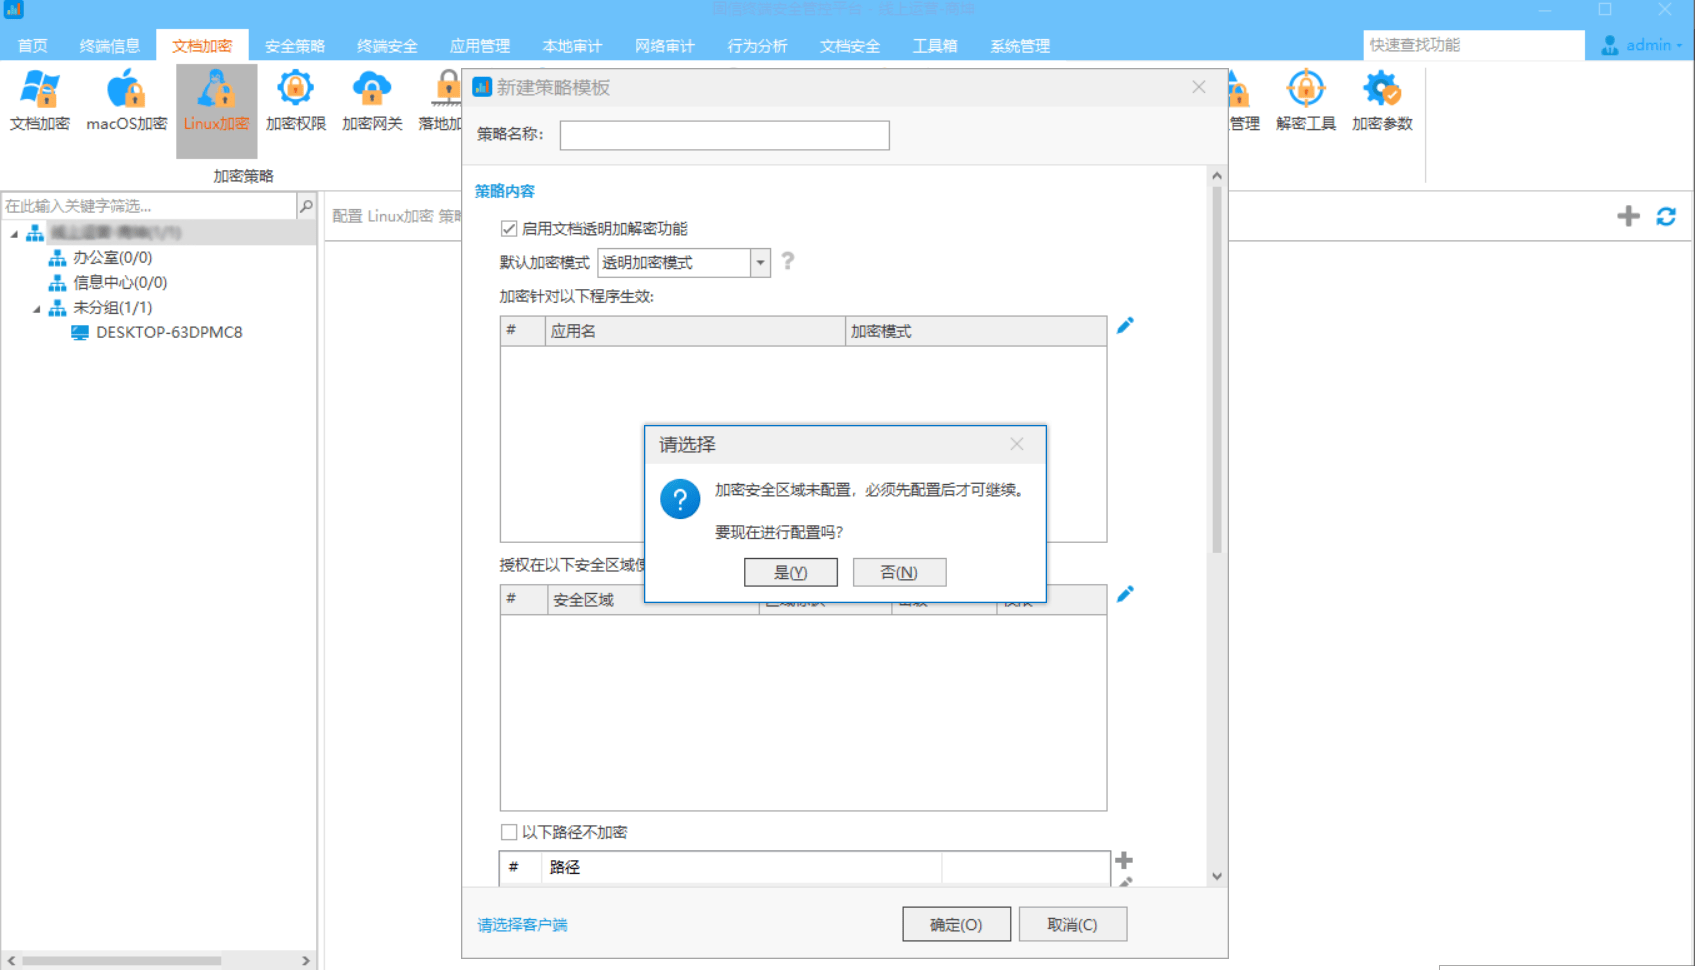Switch to the 行为分析 tab
1695x970 pixels.
coord(757,45)
